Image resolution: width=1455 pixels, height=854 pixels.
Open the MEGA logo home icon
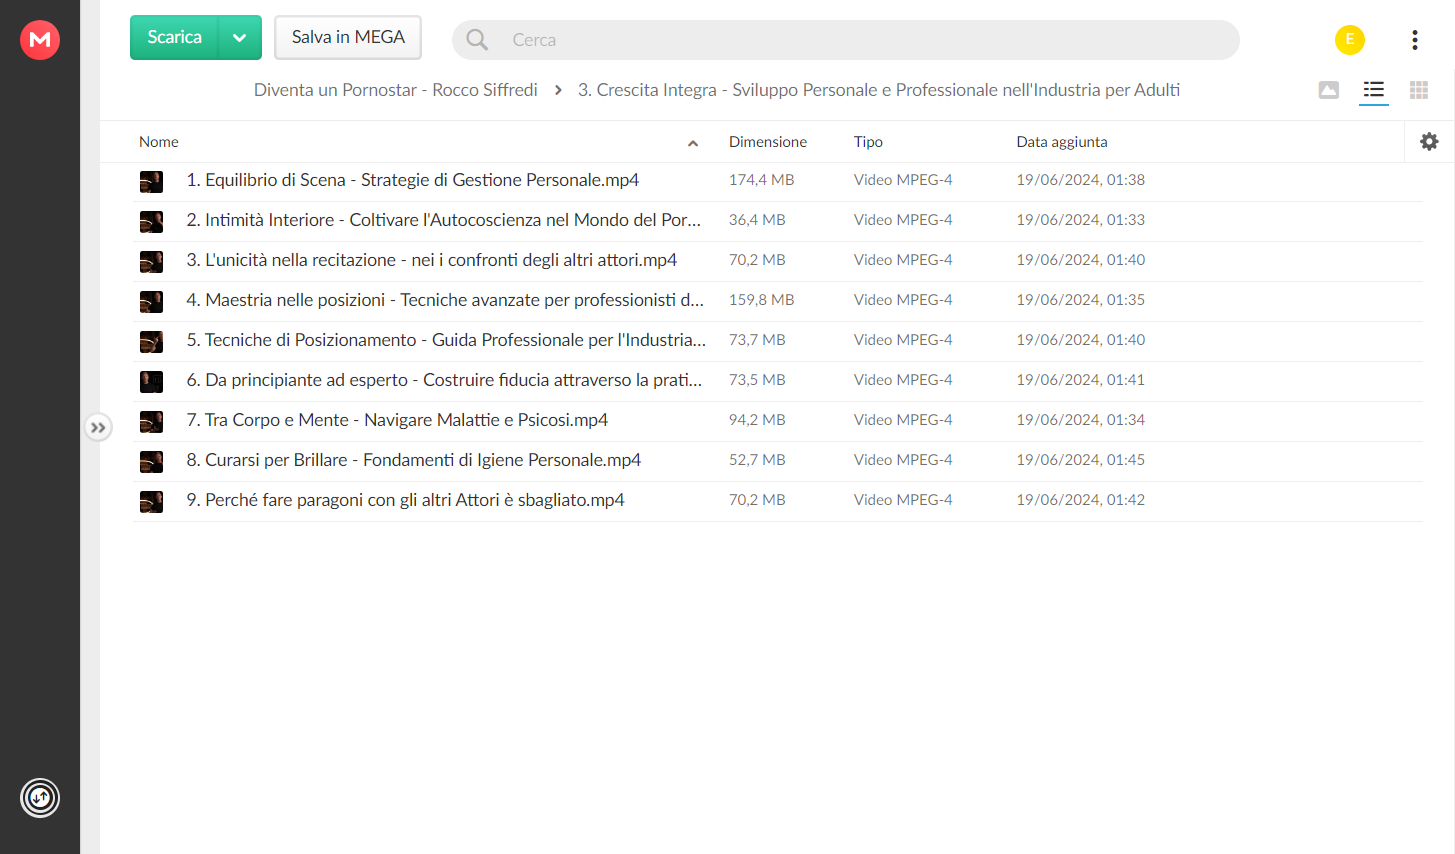click(x=40, y=40)
